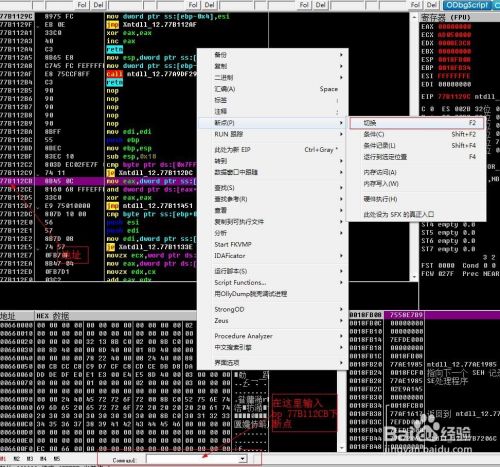Expand the 断点(P) submenu
Viewport: 500px width, 467px height.
pyautogui.click(x=273, y=123)
